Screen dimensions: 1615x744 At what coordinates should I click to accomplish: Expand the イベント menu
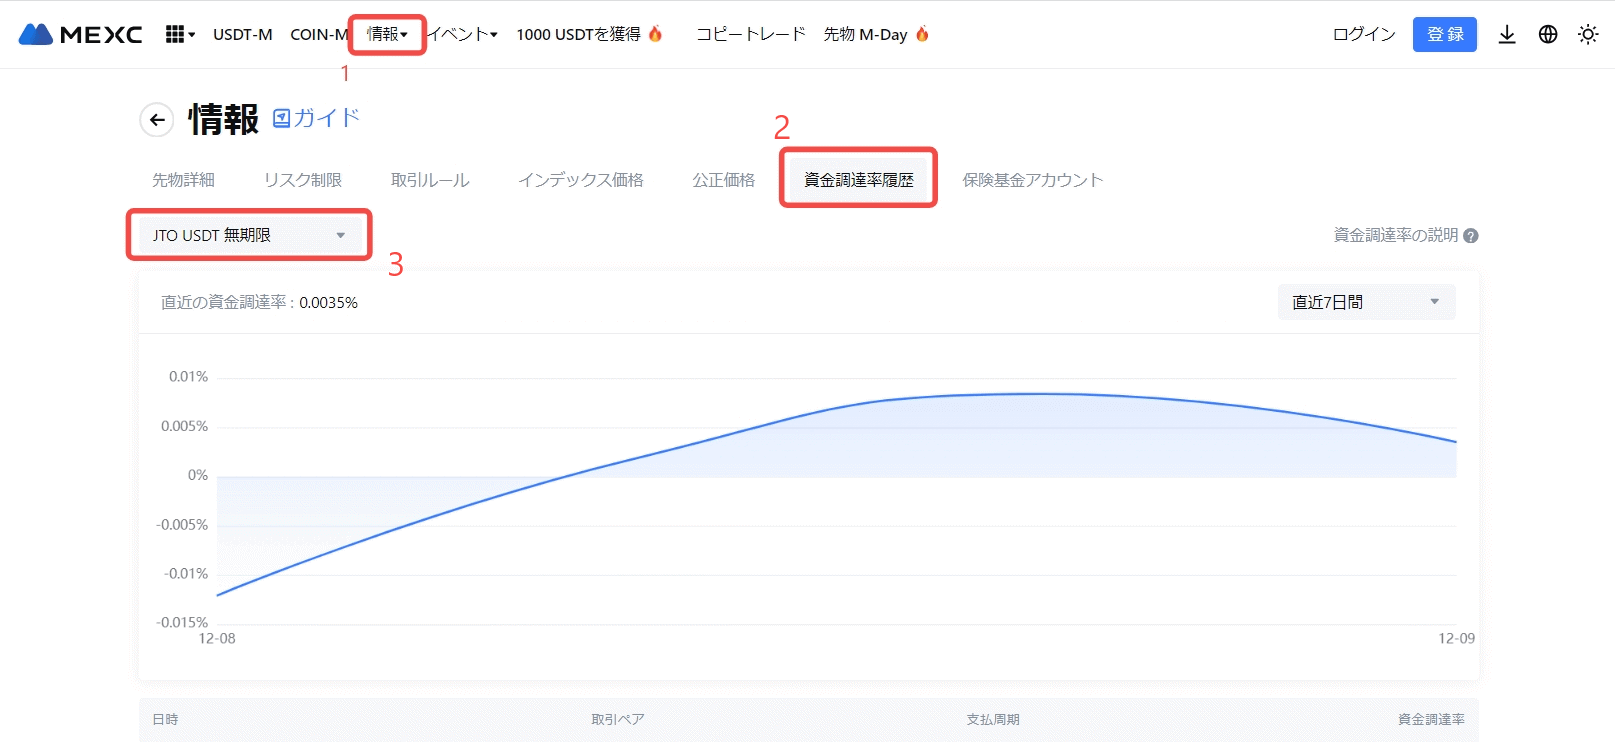(463, 34)
